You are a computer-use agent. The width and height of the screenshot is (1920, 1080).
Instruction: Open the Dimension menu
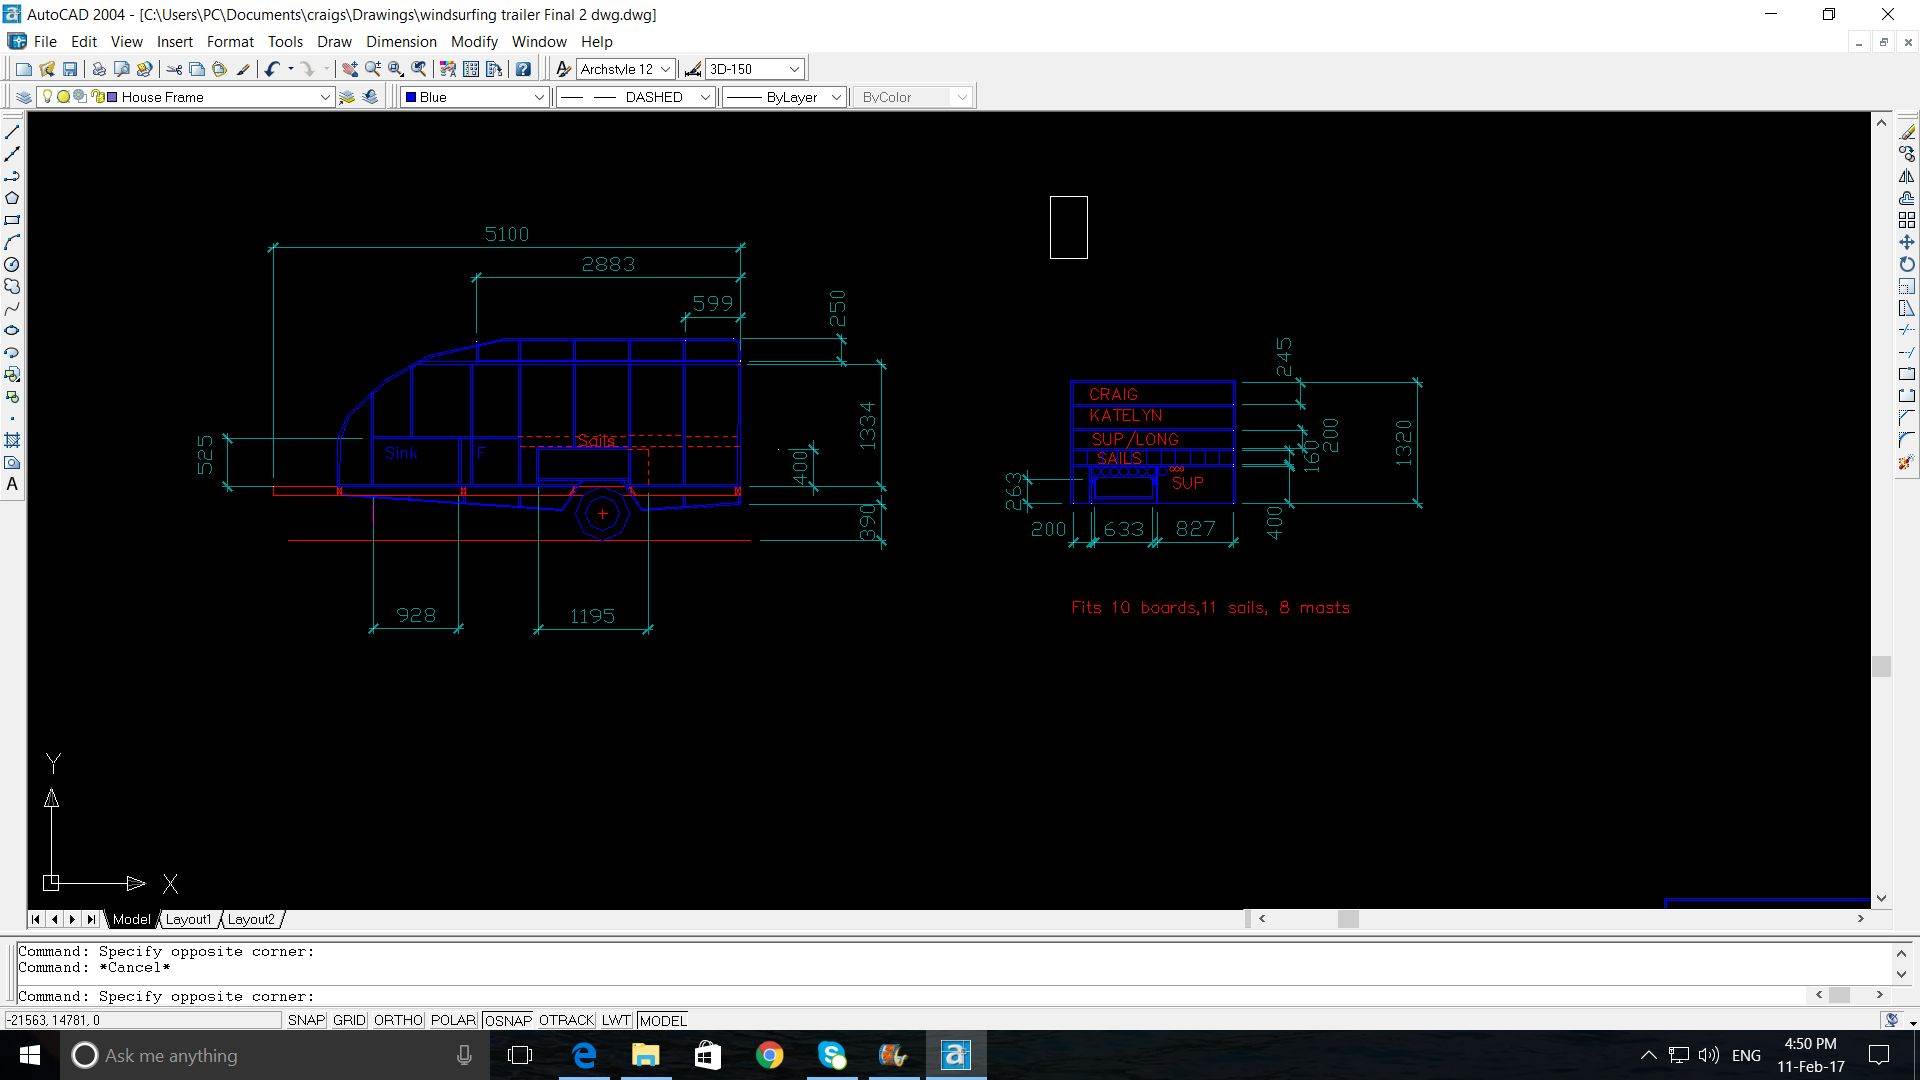[x=401, y=42]
